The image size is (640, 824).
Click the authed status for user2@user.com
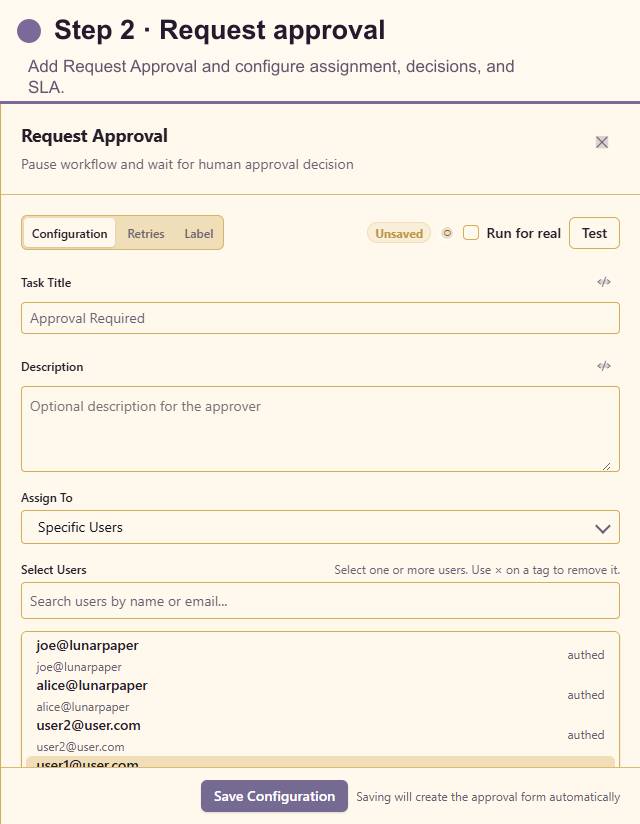point(586,735)
